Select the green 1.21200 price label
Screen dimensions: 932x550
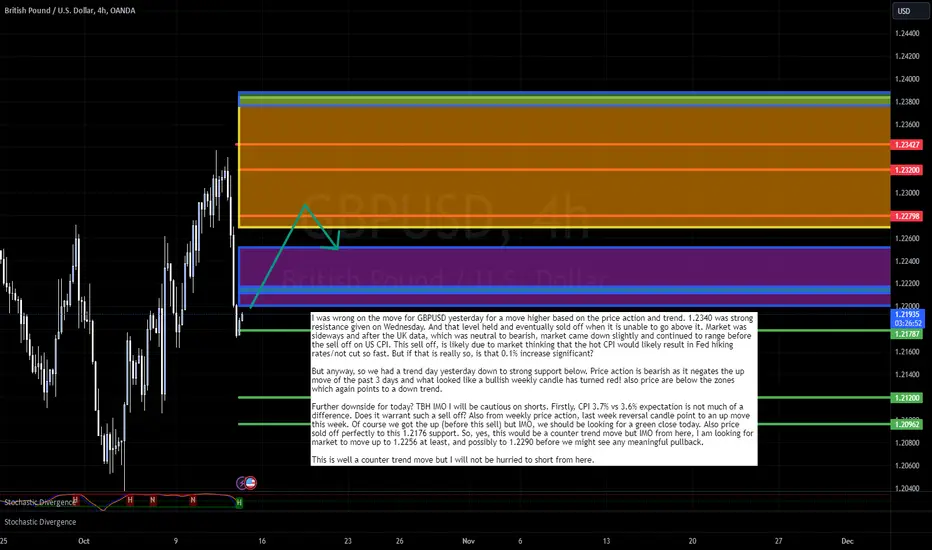coord(907,398)
